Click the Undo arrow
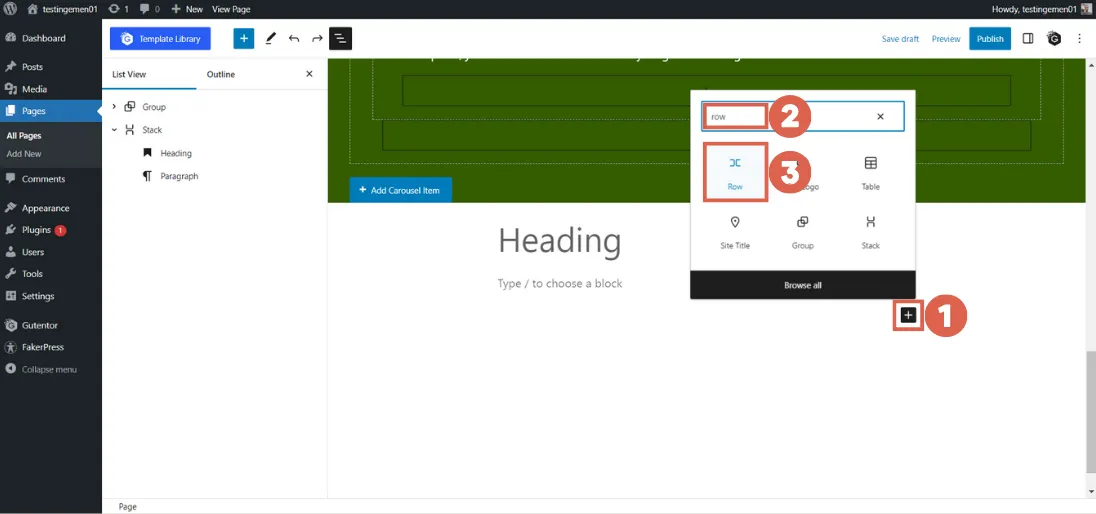The height and width of the screenshot is (514, 1096). (294, 38)
